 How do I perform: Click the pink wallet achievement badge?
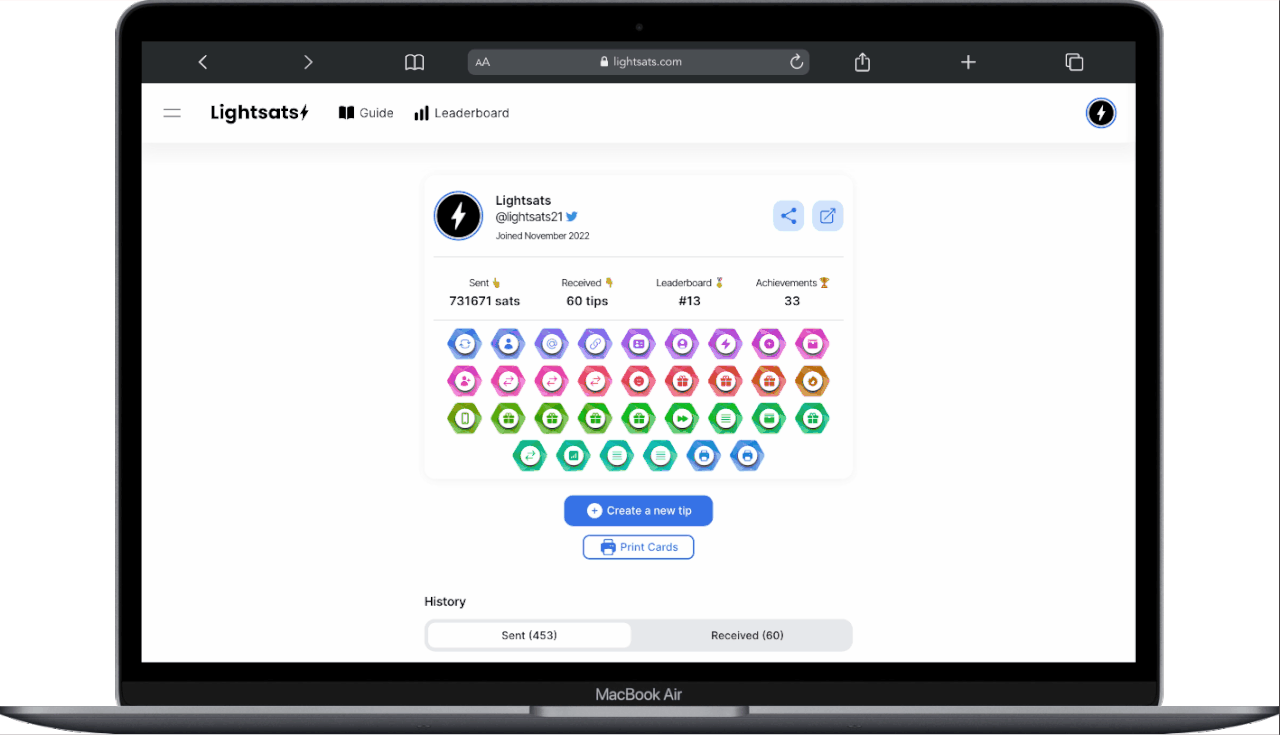(812, 344)
